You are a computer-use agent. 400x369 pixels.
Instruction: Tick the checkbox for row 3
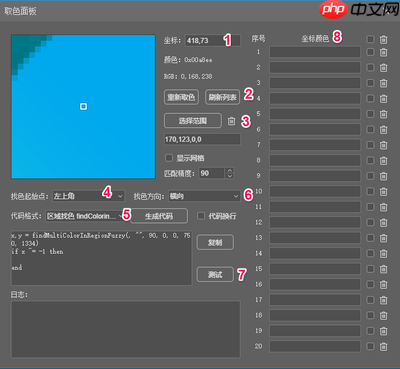pos(370,83)
